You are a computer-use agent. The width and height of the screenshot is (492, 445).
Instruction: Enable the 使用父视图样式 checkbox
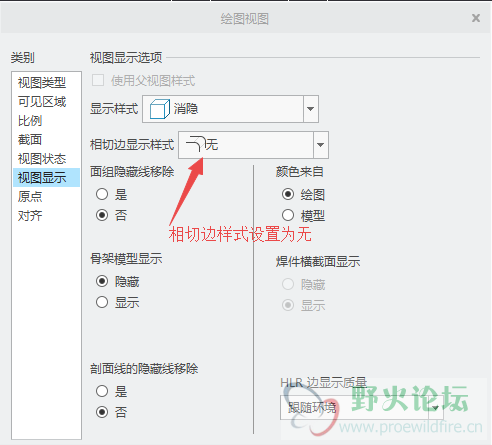(98, 80)
